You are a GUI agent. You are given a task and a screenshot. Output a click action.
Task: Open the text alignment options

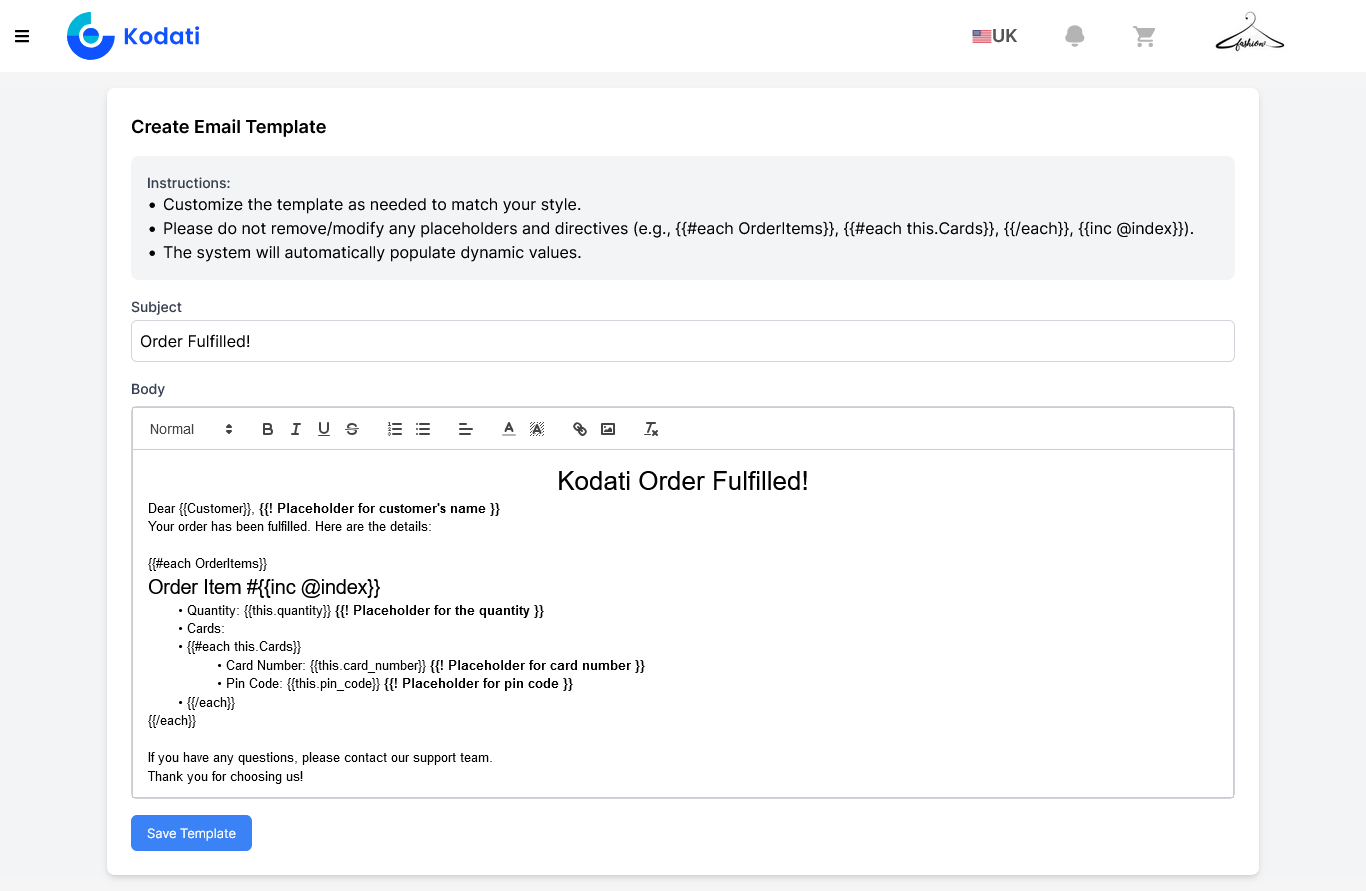466,429
